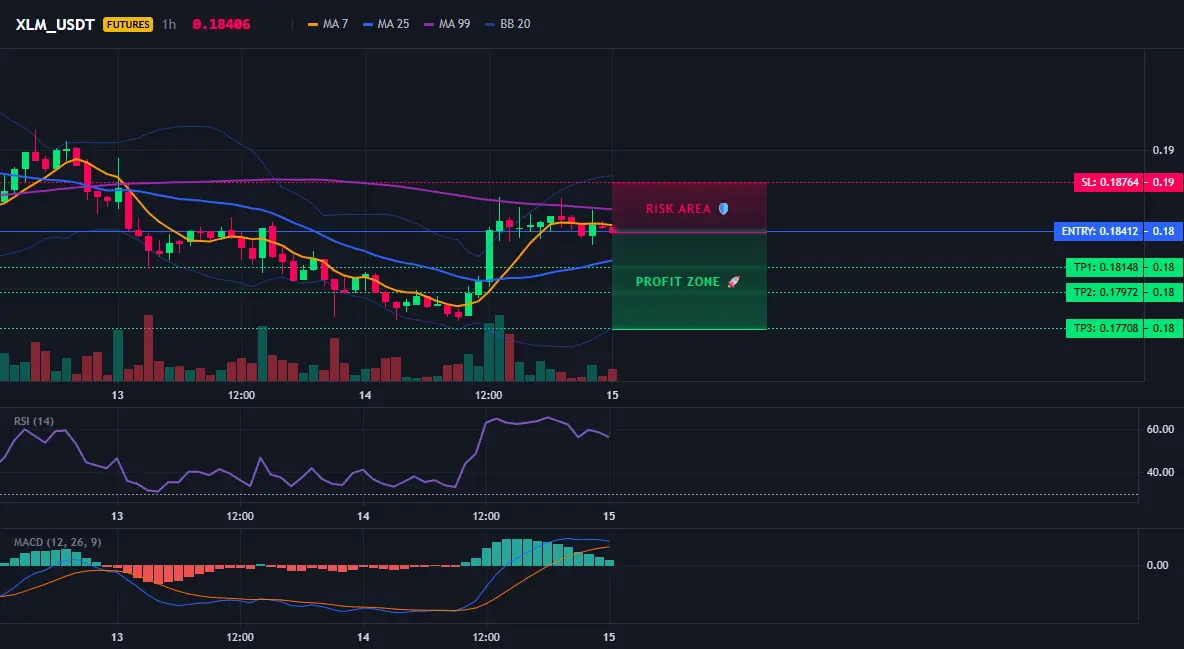Click the red 0.18406 current price
1184x649 pixels.
point(221,24)
